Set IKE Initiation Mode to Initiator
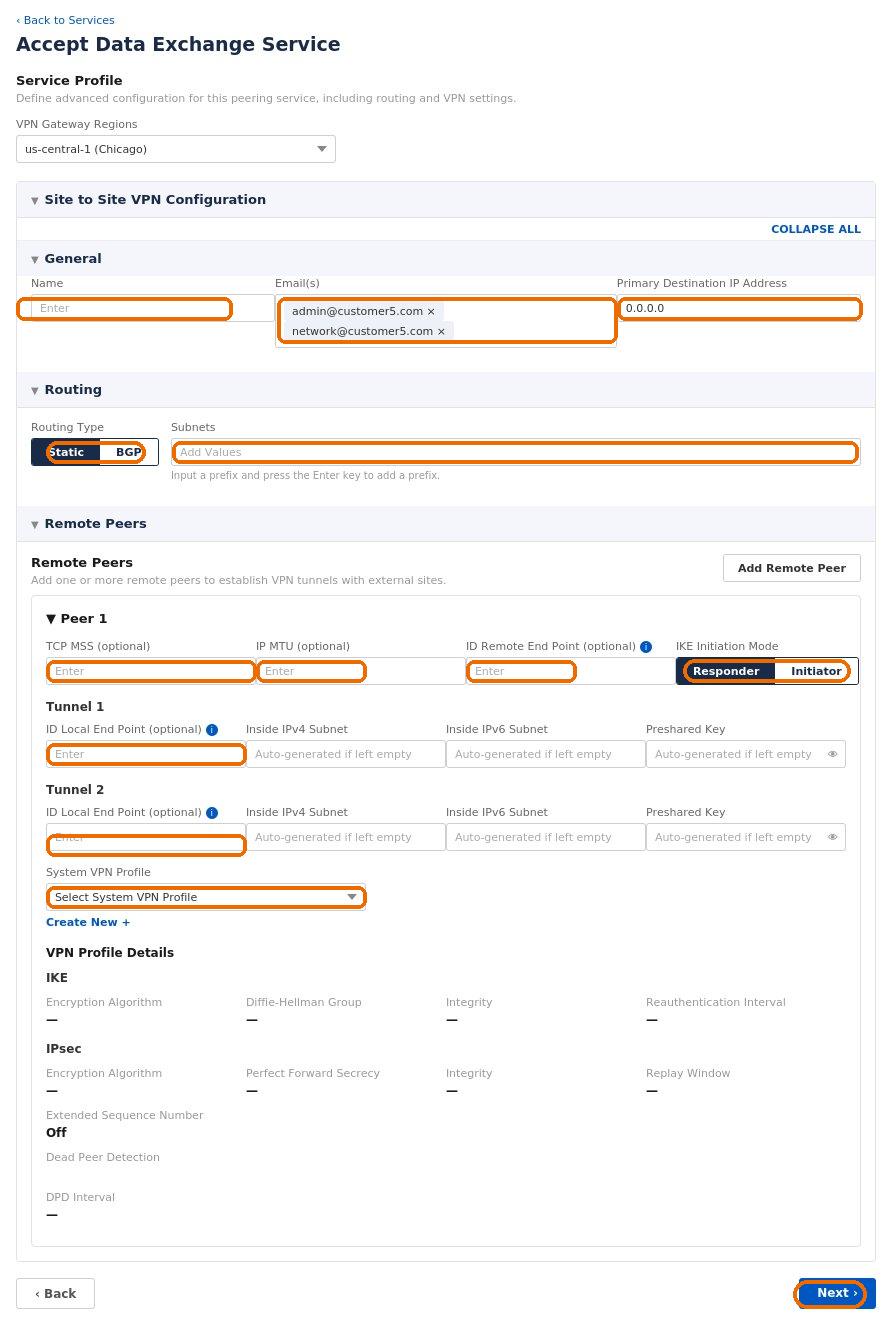The image size is (892, 1325). (816, 671)
